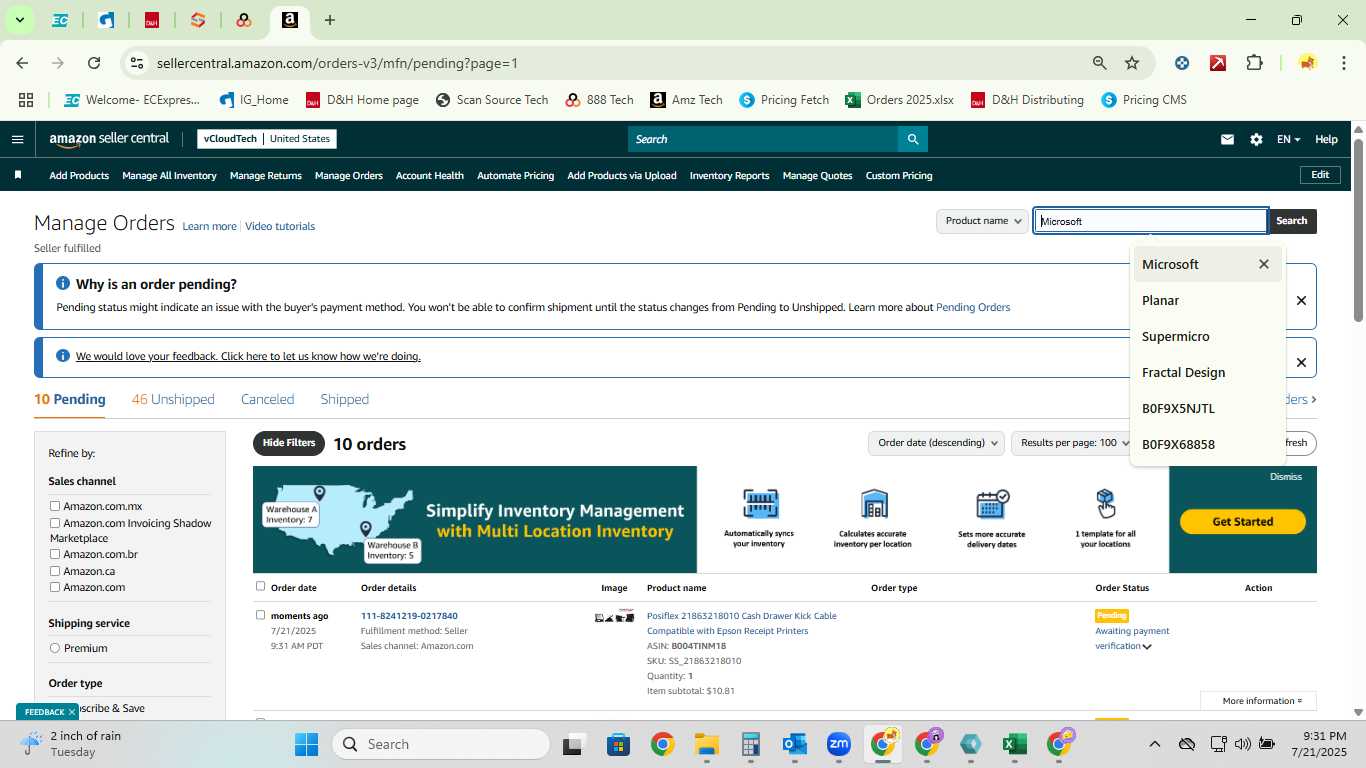Close the FEEDBACK tab with X
This screenshot has height=768, width=1366.
pyautogui.click(x=72, y=712)
